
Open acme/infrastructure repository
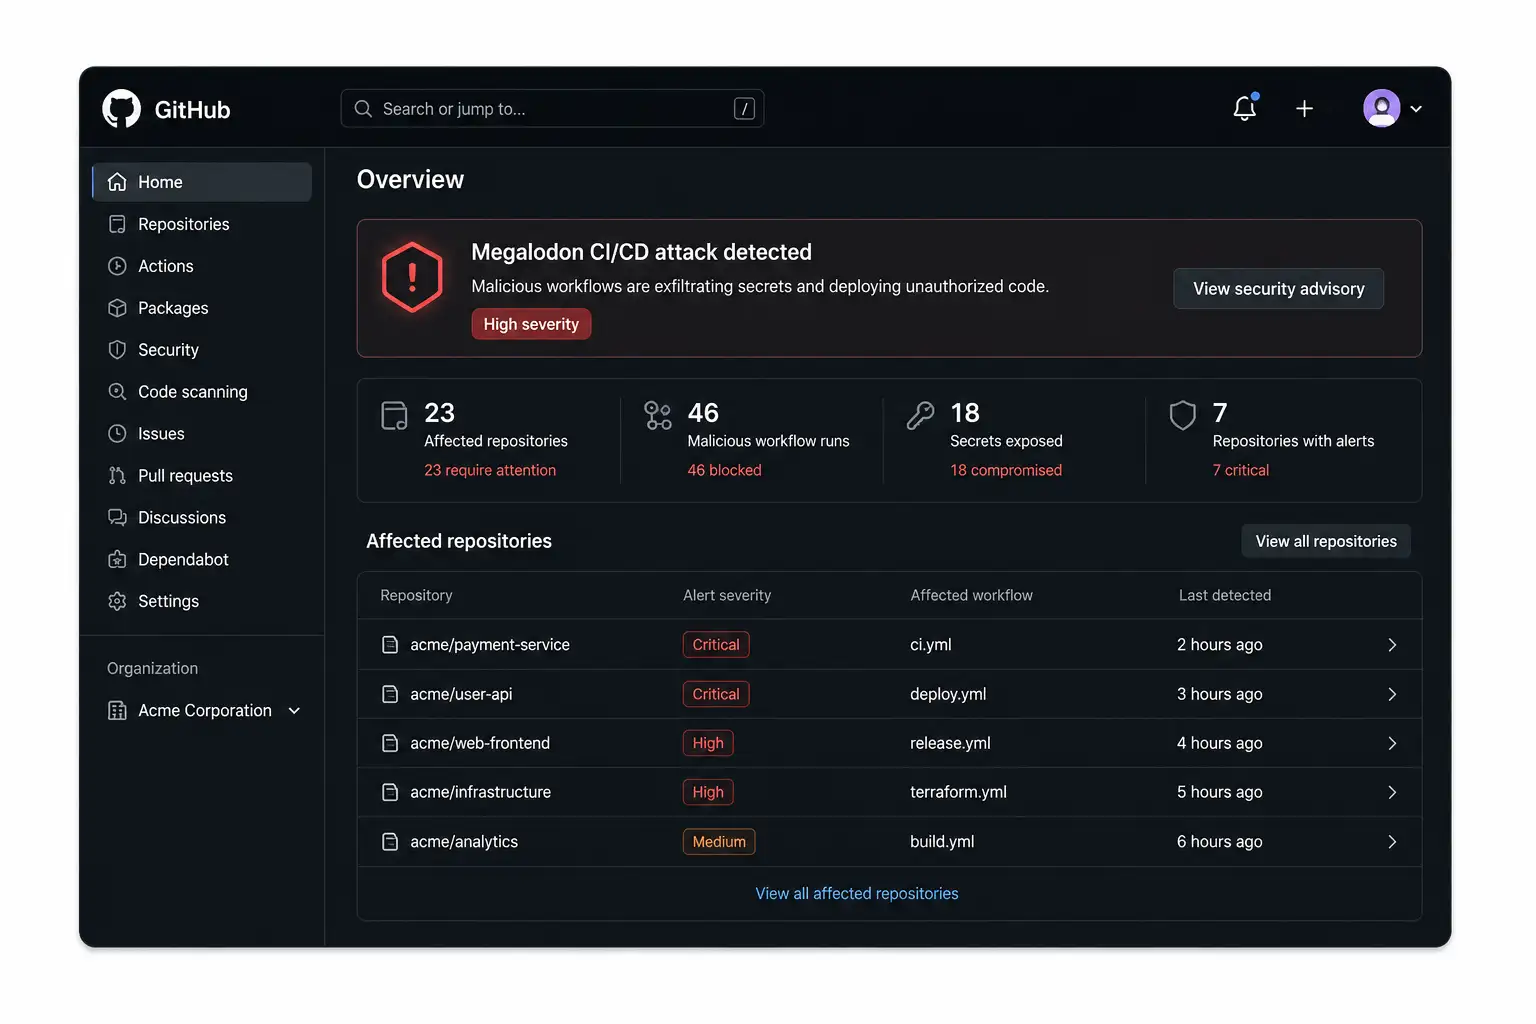[x=480, y=792]
